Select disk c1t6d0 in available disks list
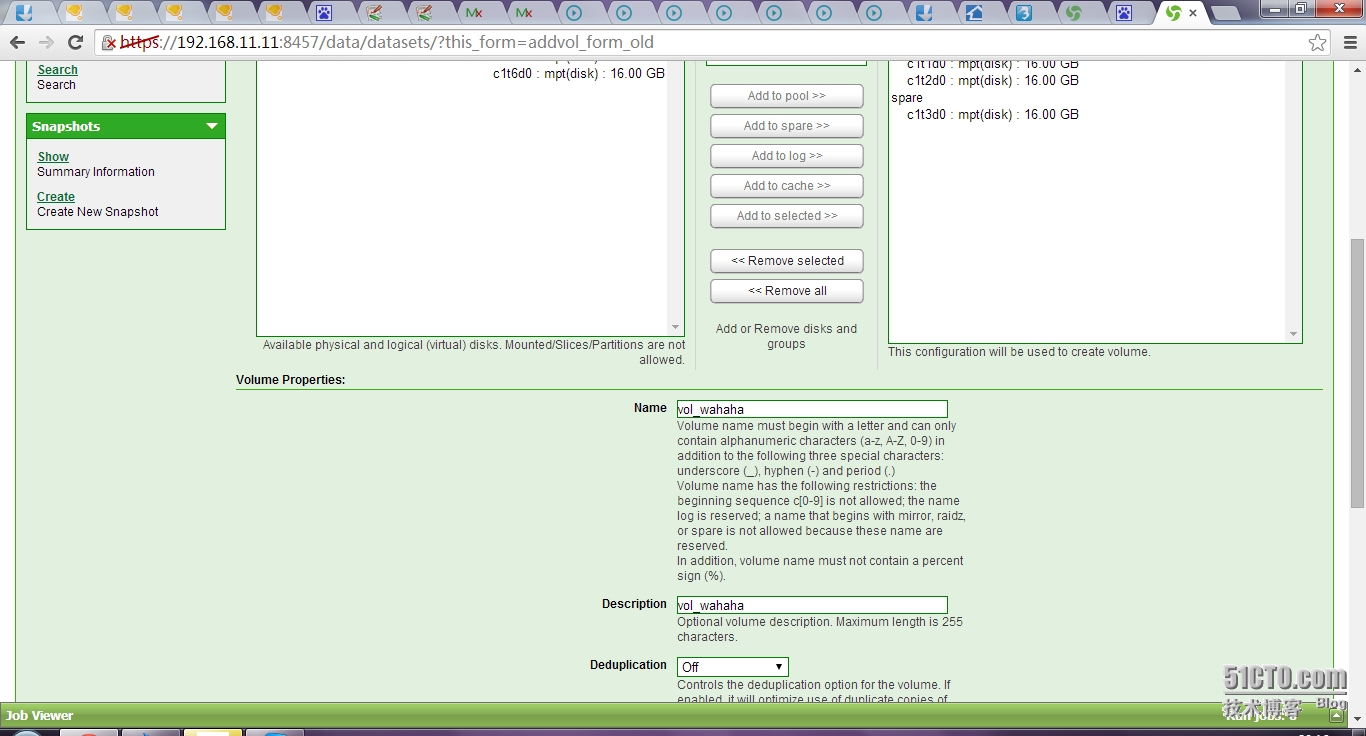The image size is (1366, 736). click(x=578, y=73)
